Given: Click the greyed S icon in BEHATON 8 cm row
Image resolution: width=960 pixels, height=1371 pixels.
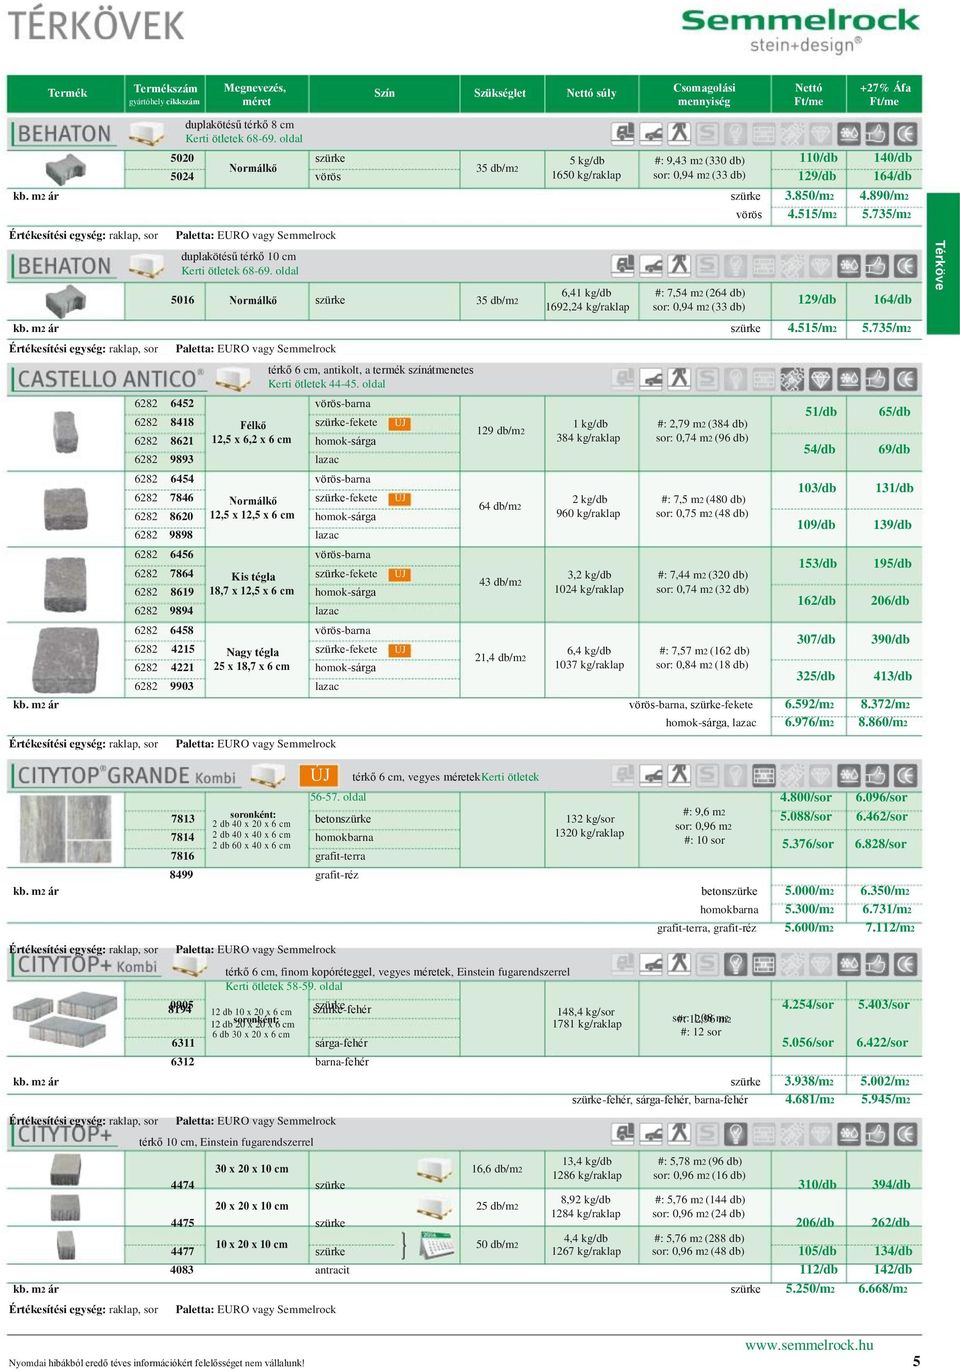Looking at the screenshot, I should 708,133.
